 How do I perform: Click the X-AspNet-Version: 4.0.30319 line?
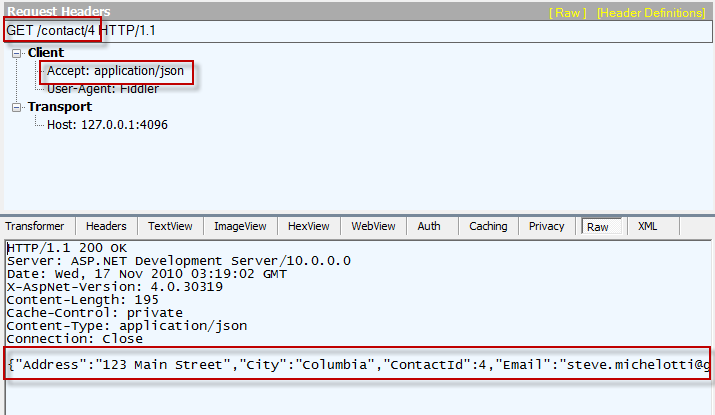[115, 287]
